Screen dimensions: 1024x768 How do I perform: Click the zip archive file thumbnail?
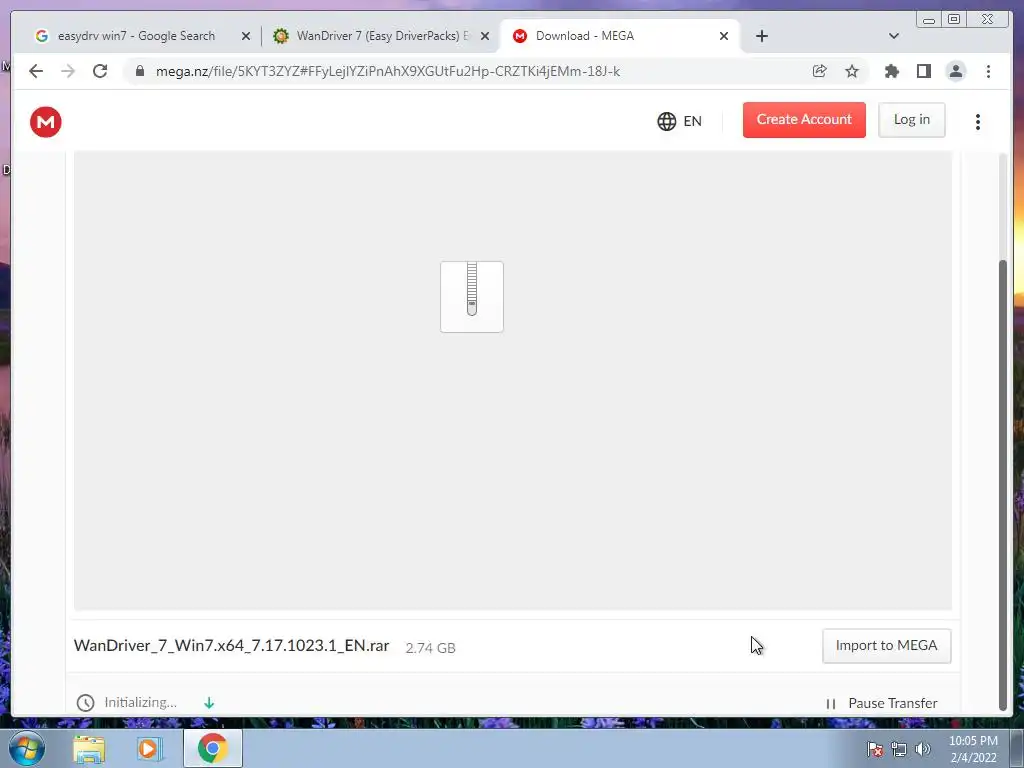pos(472,296)
